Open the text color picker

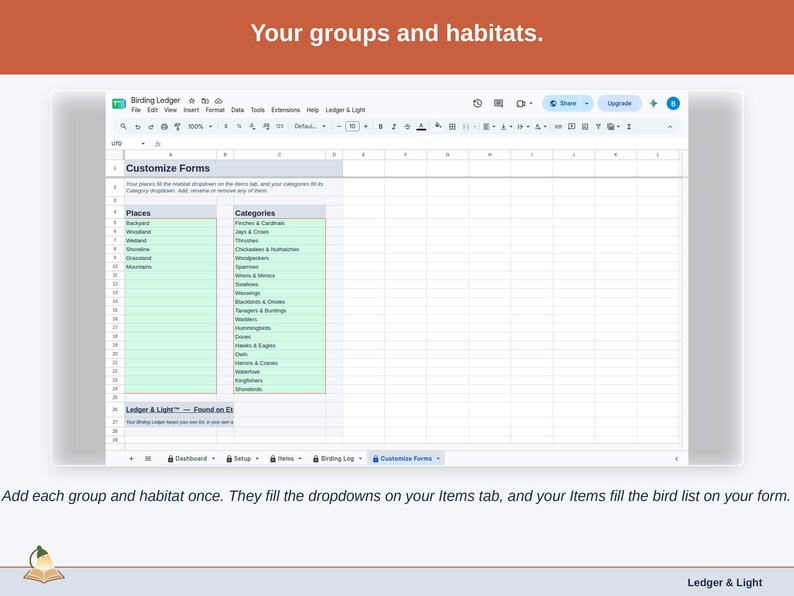coord(421,127)
